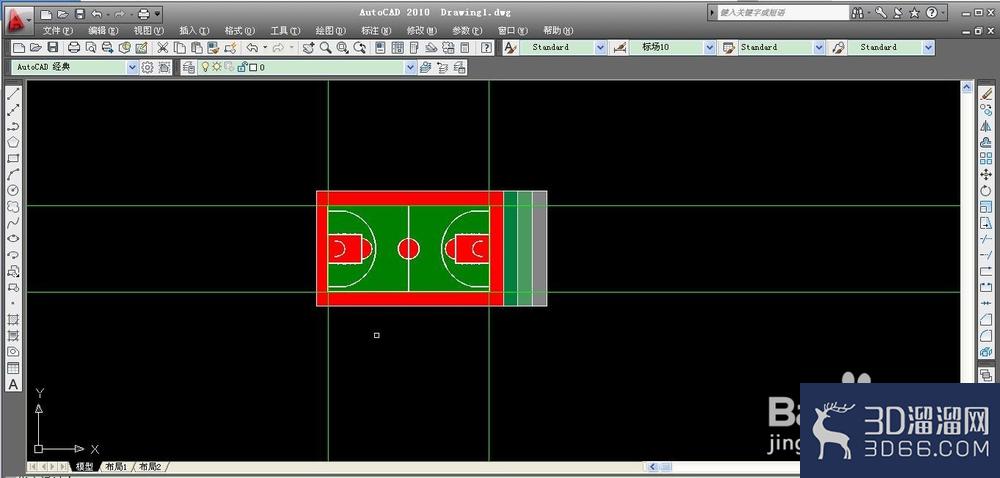This screenshot has height=478, width=1000.
Task: Expand the layer list dropdown
Action: pyautogui.click(x=411, y=67)
